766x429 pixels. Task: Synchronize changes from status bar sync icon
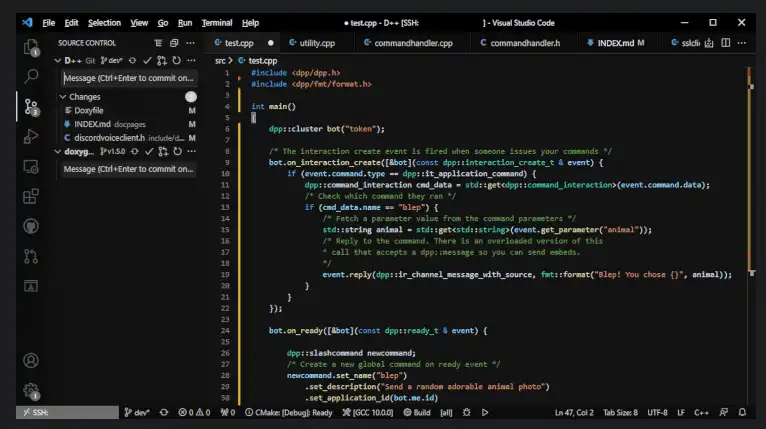click(x=164, y=412)
